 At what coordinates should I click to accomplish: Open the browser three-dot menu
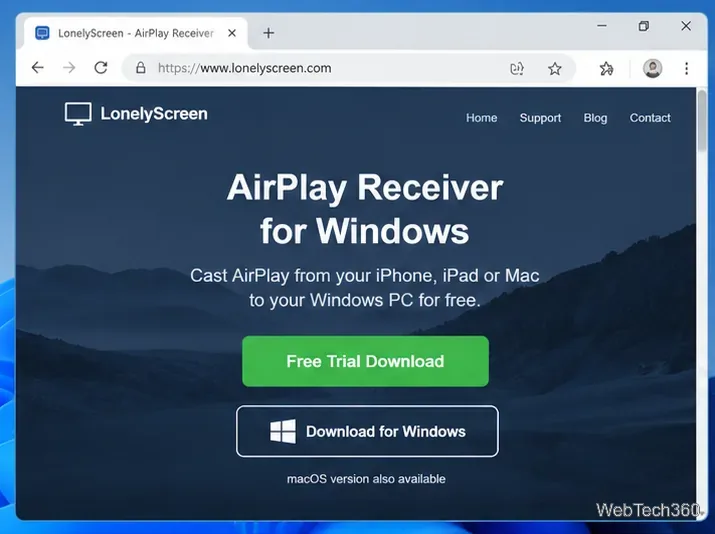[x=686, y=68]
